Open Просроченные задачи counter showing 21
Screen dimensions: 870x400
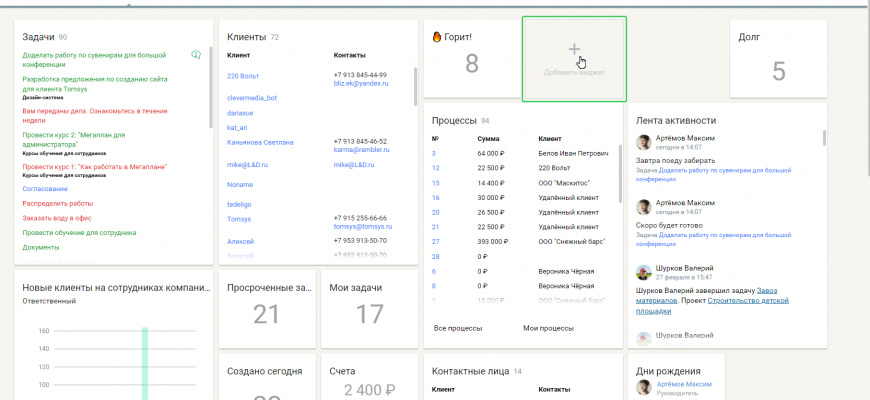266,314
